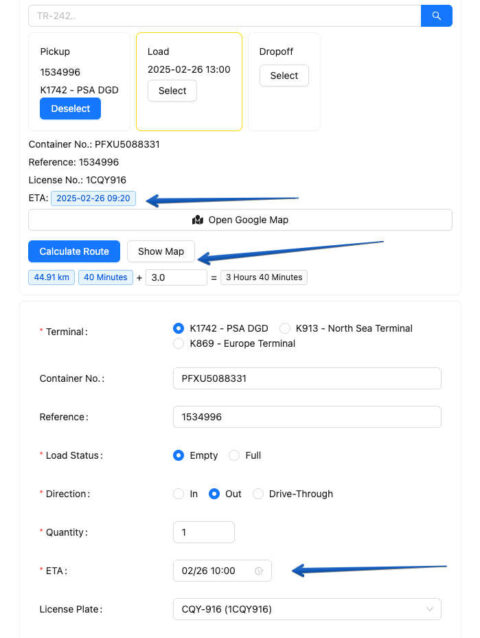Set direction to In

click(178, 494)
